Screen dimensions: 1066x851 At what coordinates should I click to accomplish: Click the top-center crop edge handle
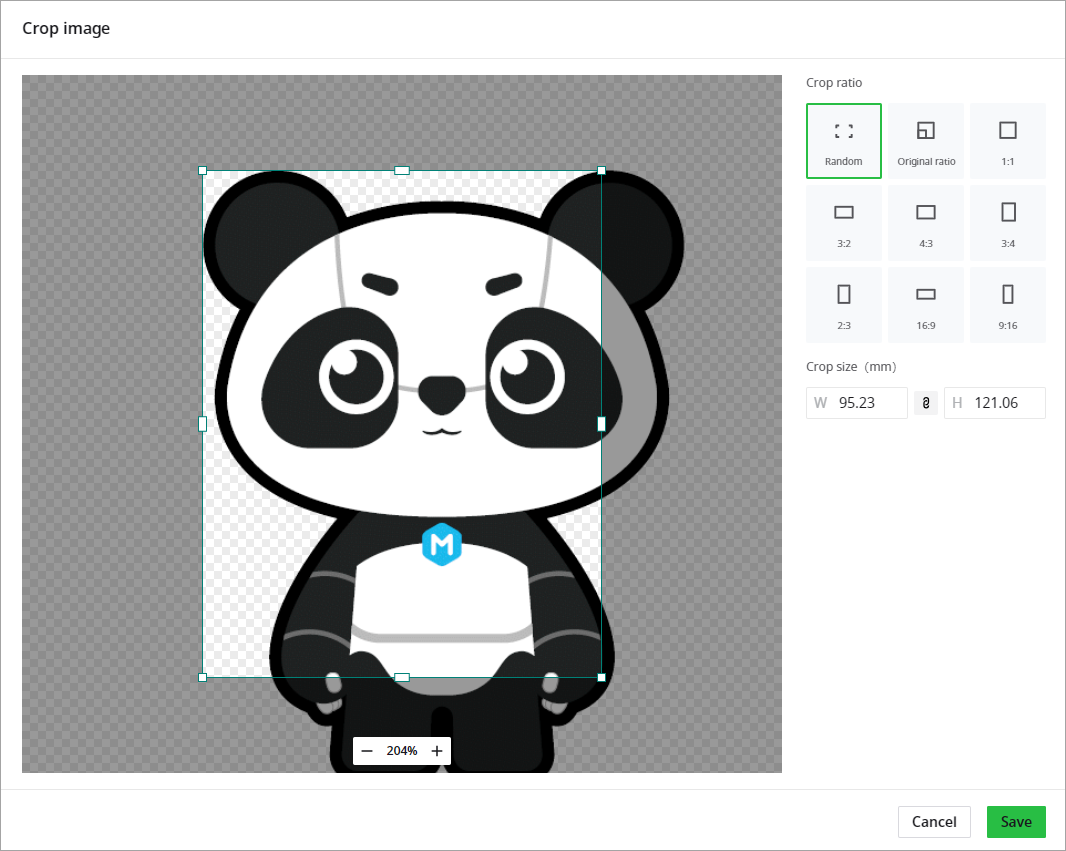[402, 171]
